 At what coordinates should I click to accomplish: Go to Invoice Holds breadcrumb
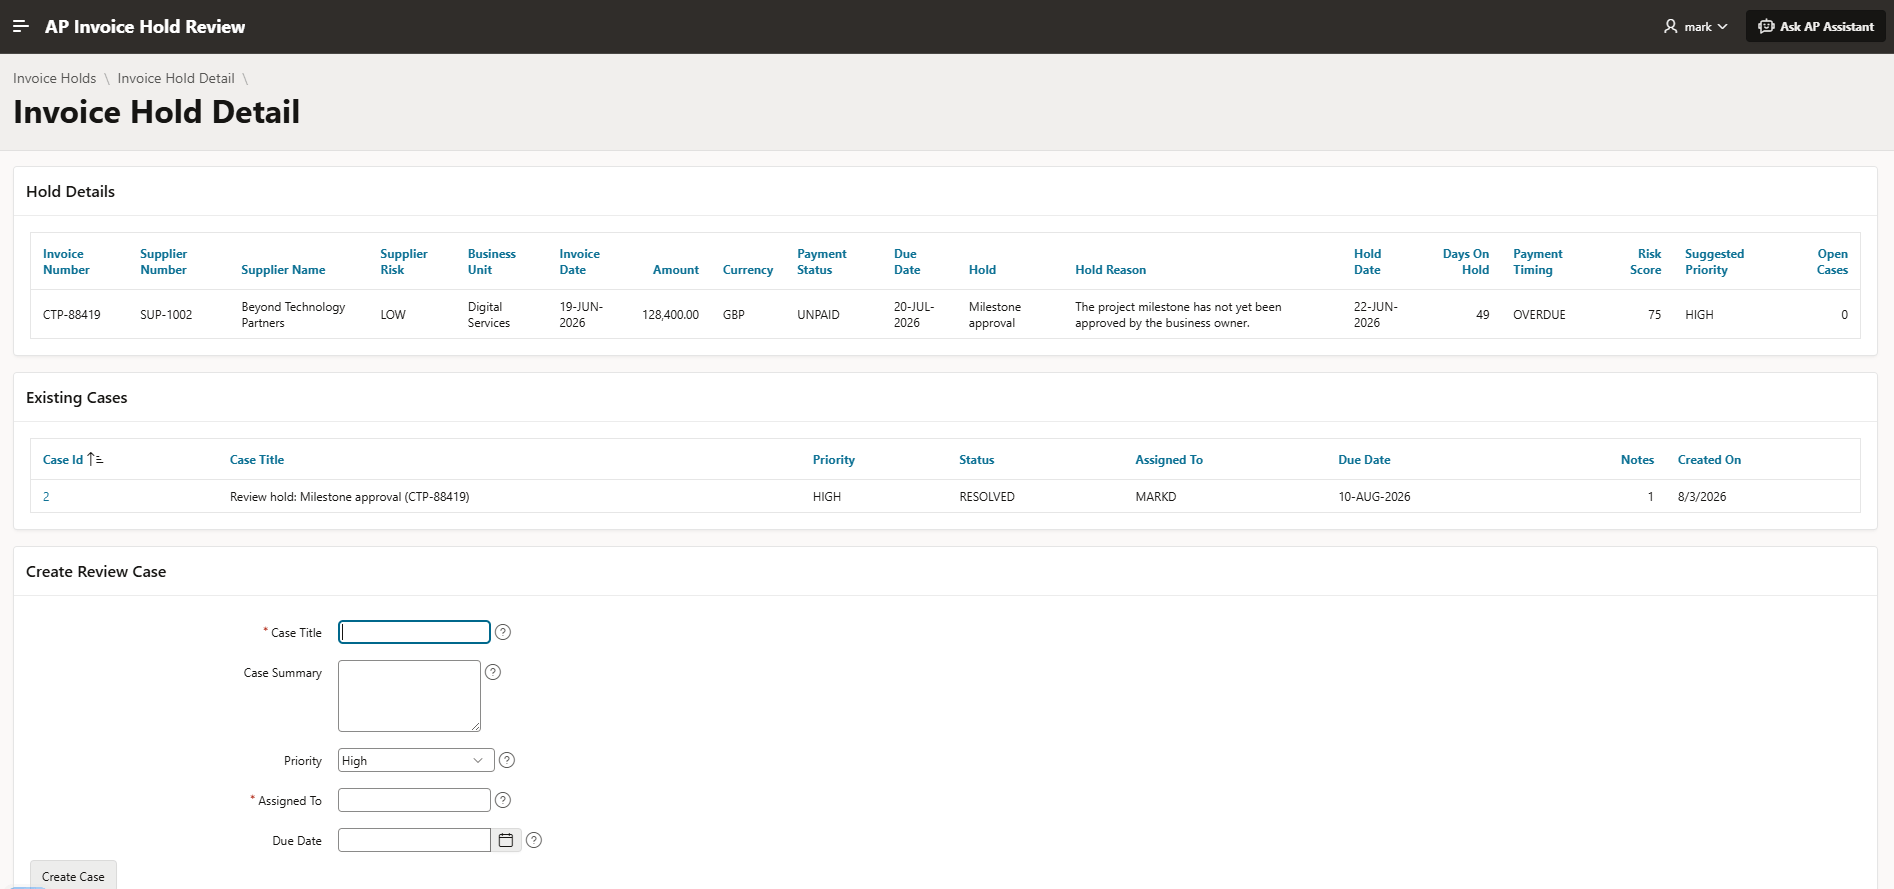[55, 78]
